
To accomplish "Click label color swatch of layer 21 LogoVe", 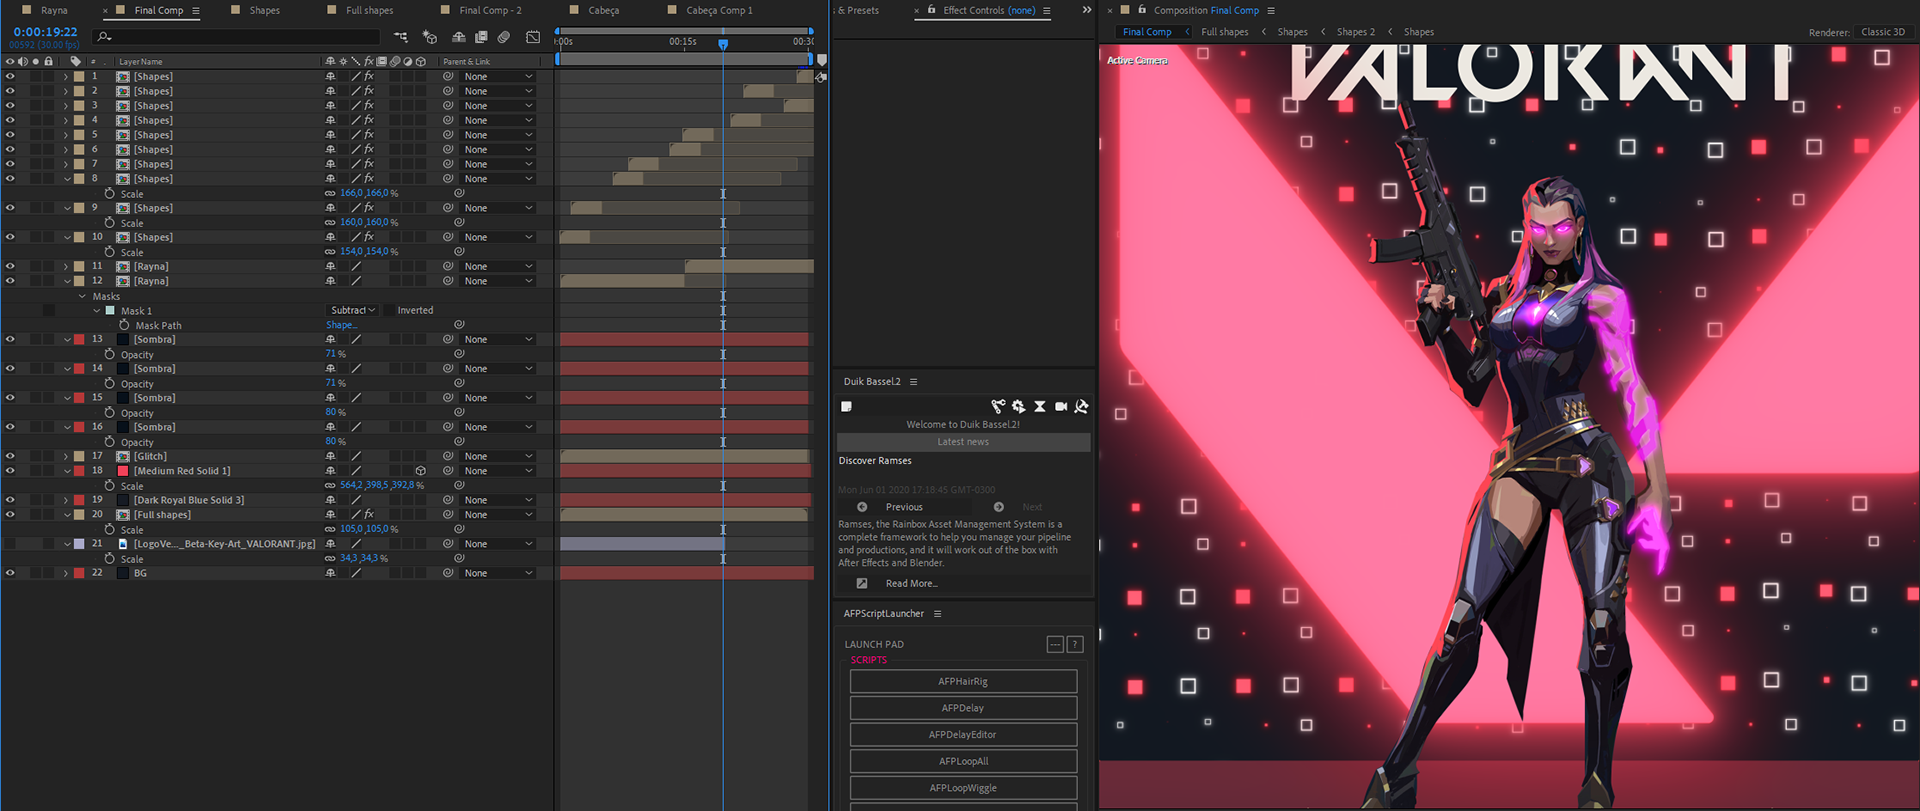I will point(79,544).
